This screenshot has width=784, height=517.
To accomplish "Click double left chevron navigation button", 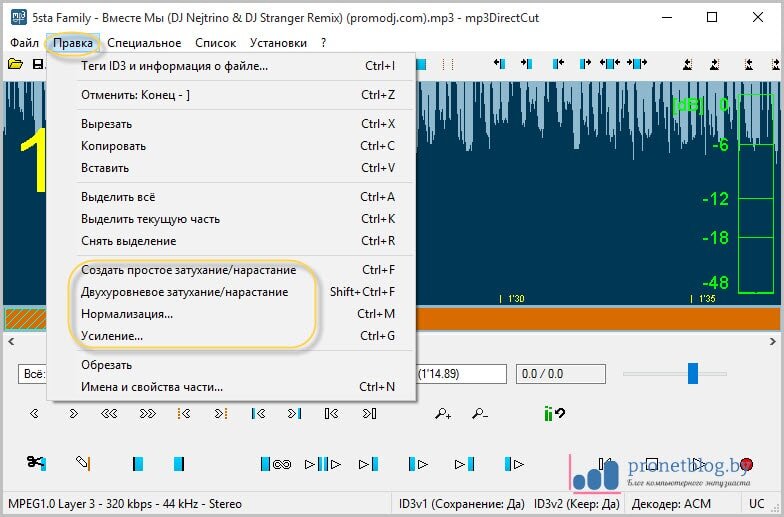I will point(109,414).
